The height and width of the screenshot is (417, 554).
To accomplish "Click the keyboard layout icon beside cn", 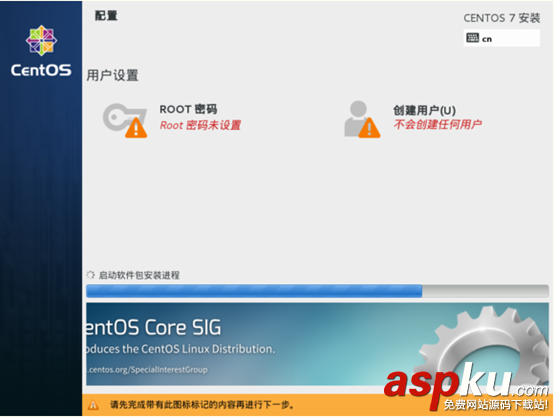I will coord(472,38).
